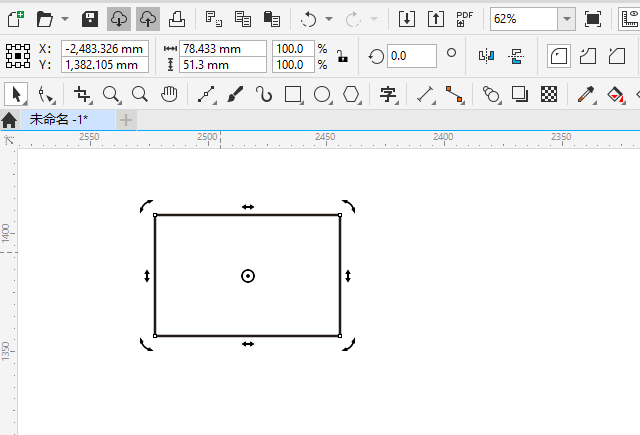The width and height of the screenshot is (640, 435).
Task: Select the Shape edit tool
Action: [x=46, y=95]
